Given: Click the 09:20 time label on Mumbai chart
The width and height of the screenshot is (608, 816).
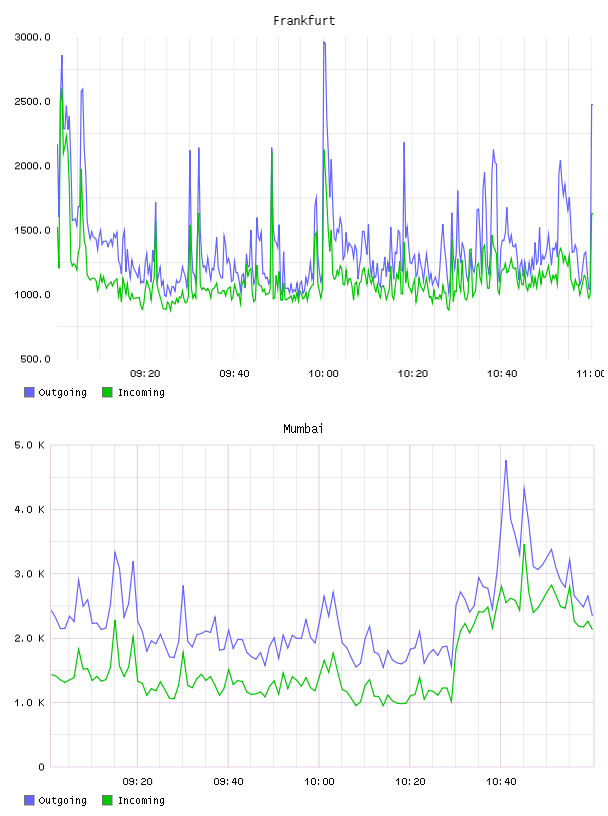Looking at the screenshot, I should [137, 782].
